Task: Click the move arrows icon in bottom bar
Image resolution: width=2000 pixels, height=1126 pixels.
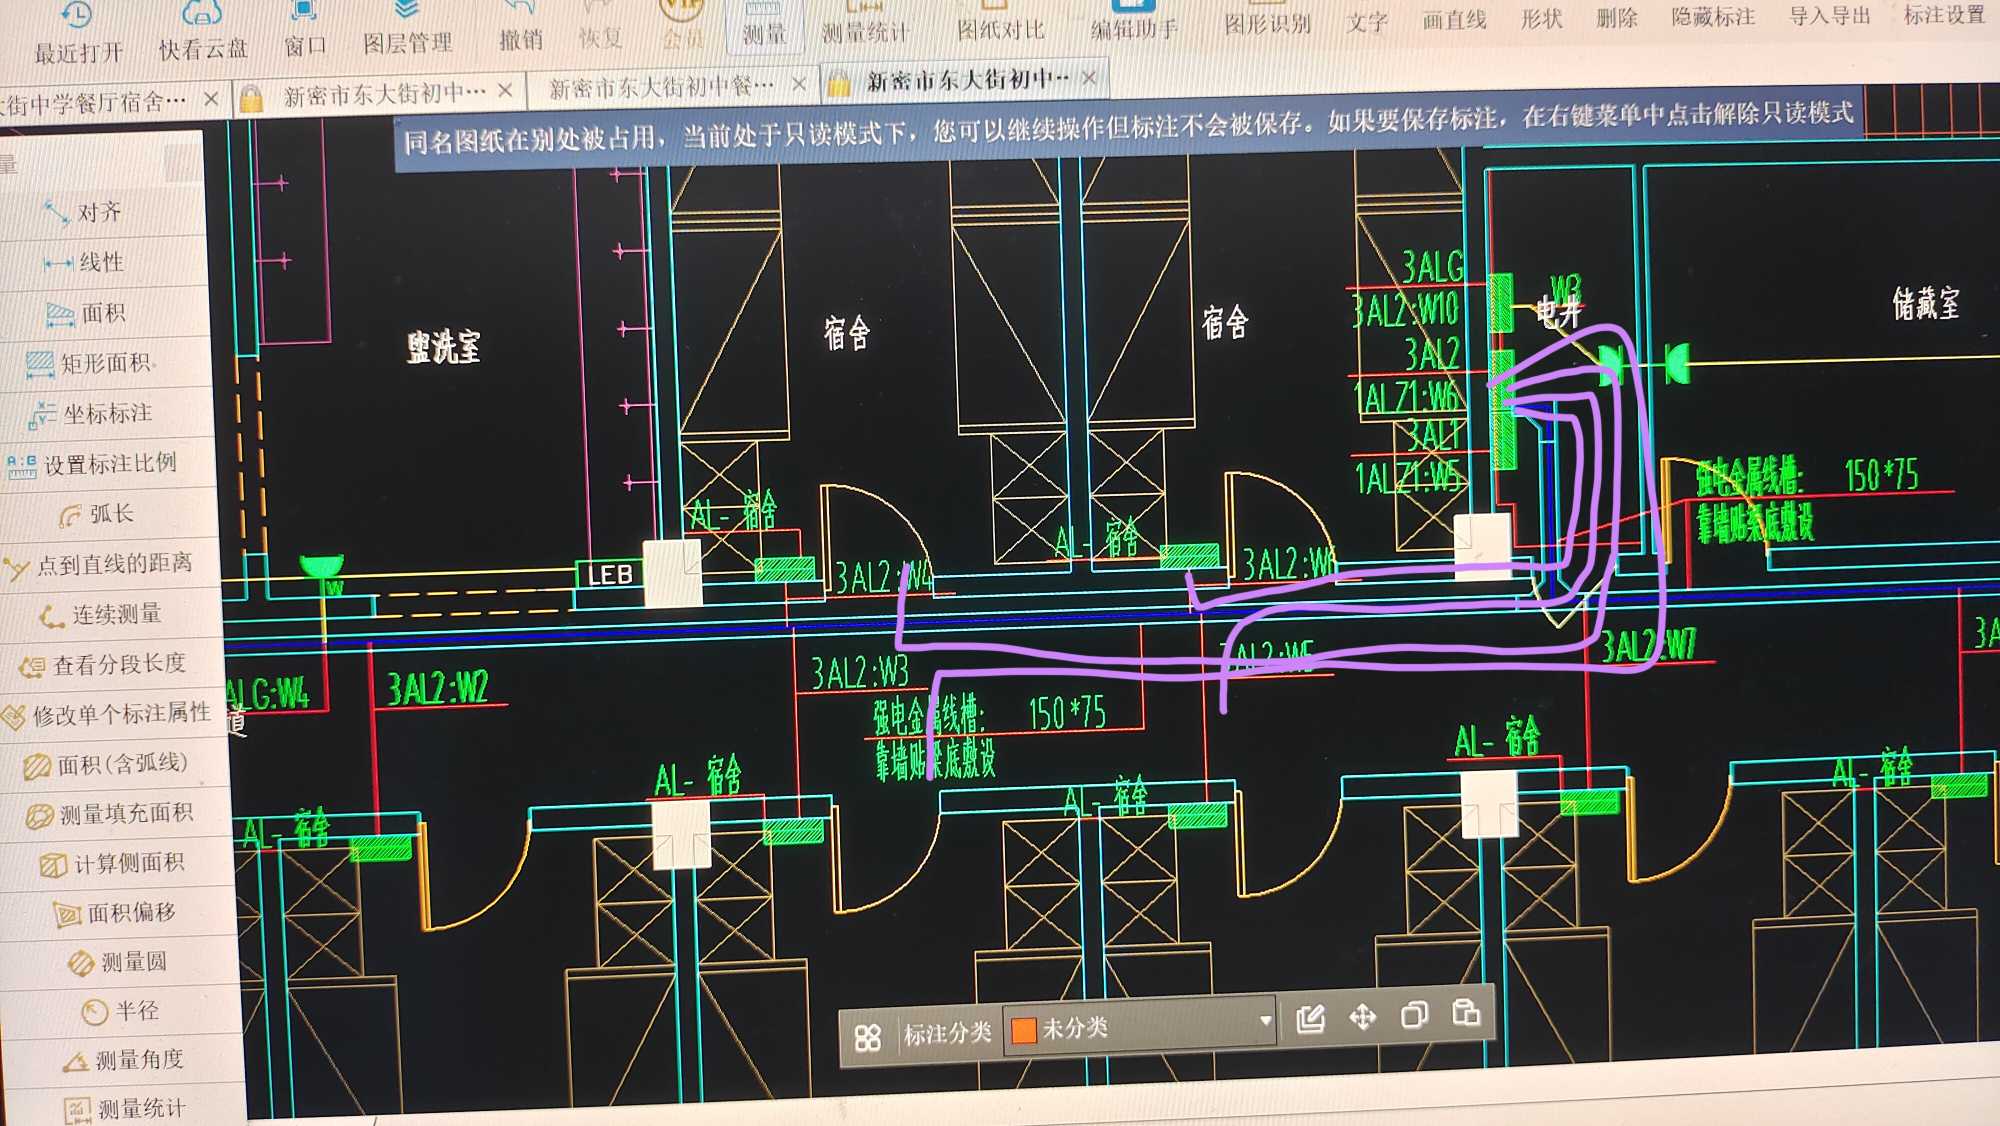Action: (x=1362, y=1018)
